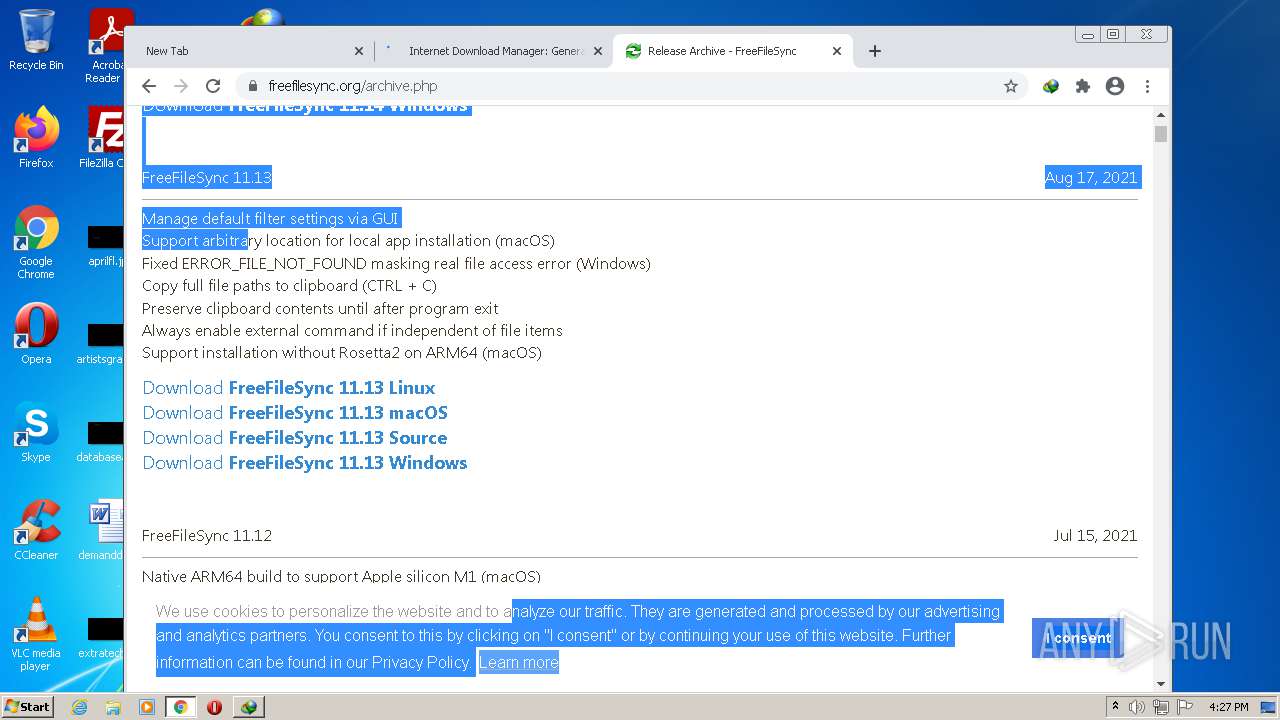Screen dimensions: 1280x720
Task: Open Internet Explorer from the taskbar
Action: pos(79,707)
